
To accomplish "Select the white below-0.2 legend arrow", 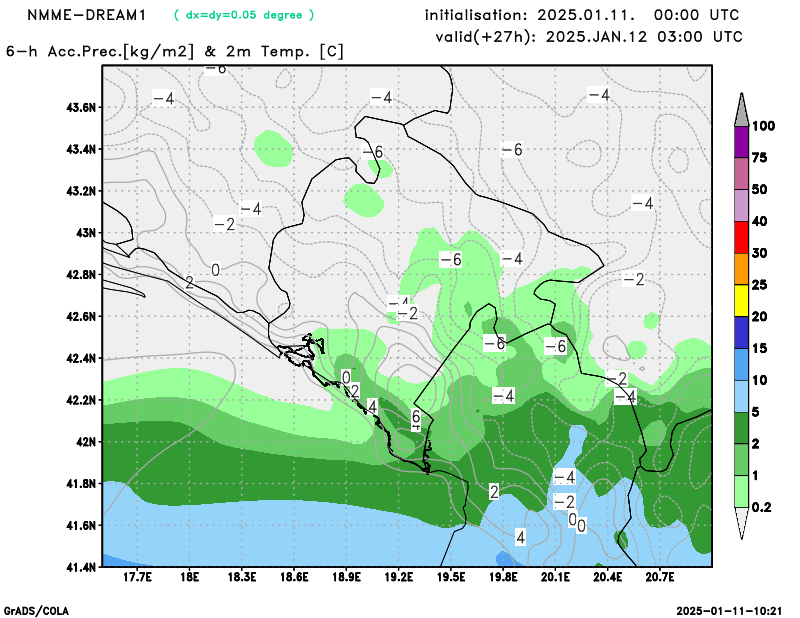I will click(x=741, y=521).
